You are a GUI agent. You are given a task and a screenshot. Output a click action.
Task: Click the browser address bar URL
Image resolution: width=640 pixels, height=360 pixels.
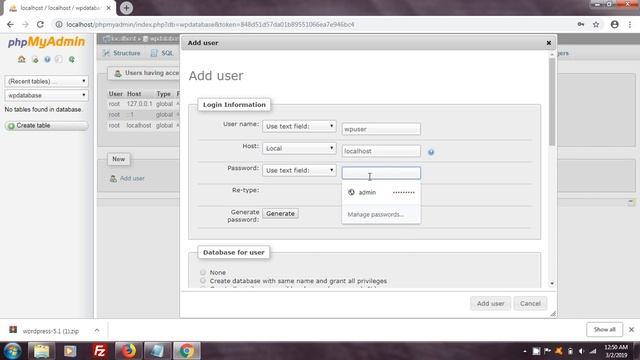click(211, 24)
